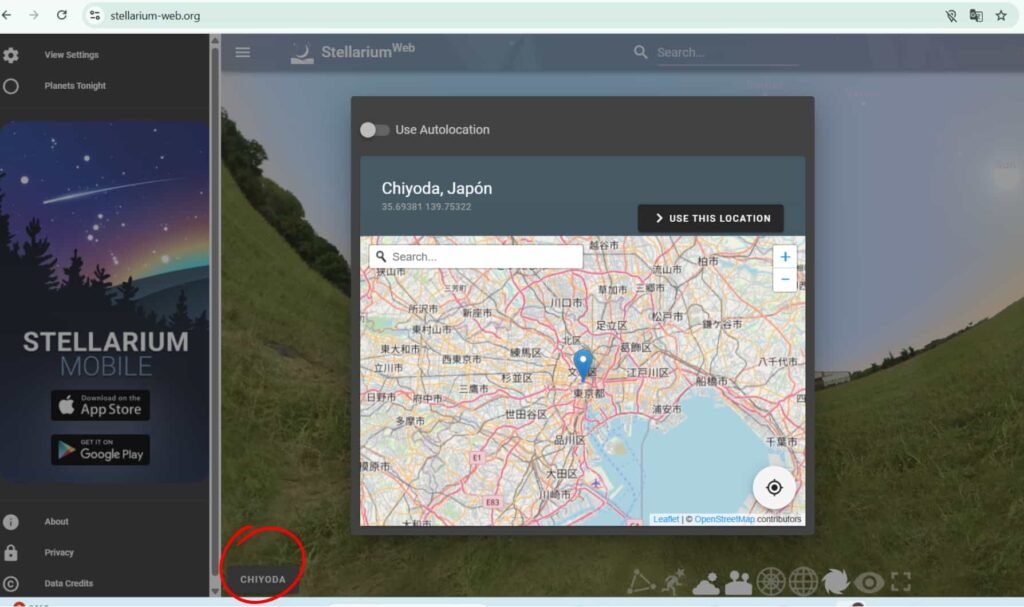This screenshot has height=607, width=1024.
Task: Click the magnifier icon in top search
Action: click(x=640, y=52)
